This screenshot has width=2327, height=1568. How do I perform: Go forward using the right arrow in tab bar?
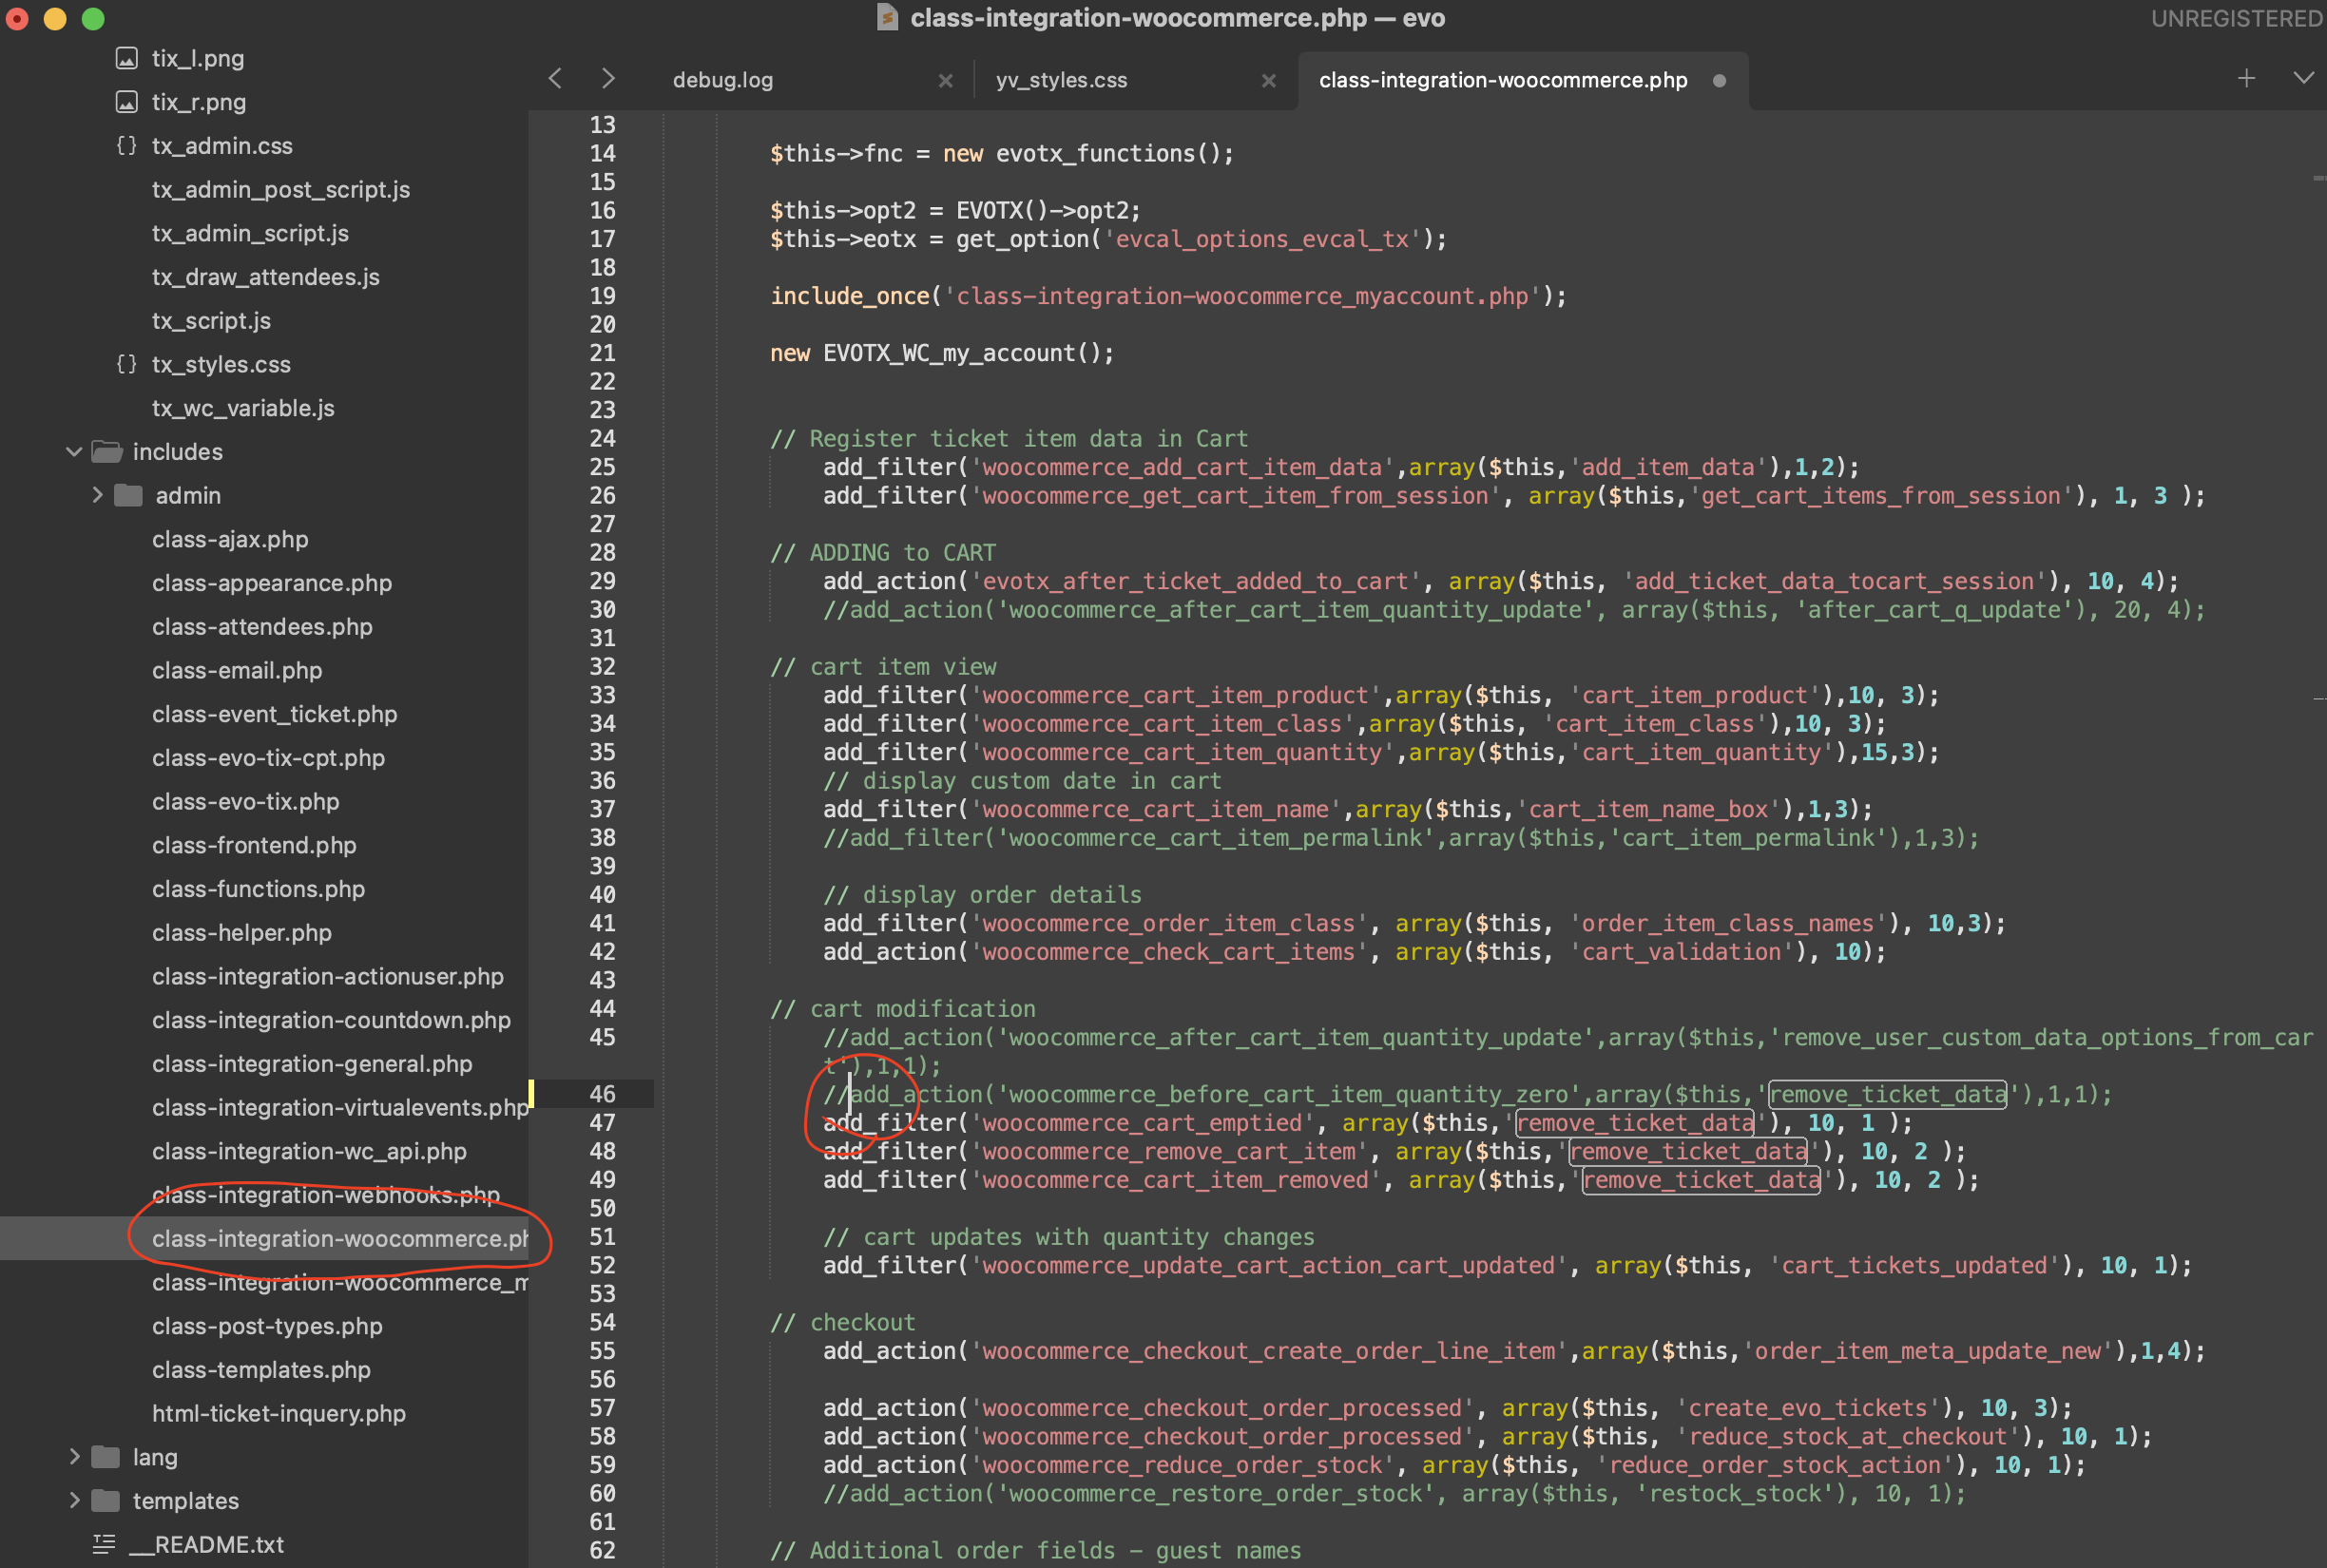pos(608,79)
